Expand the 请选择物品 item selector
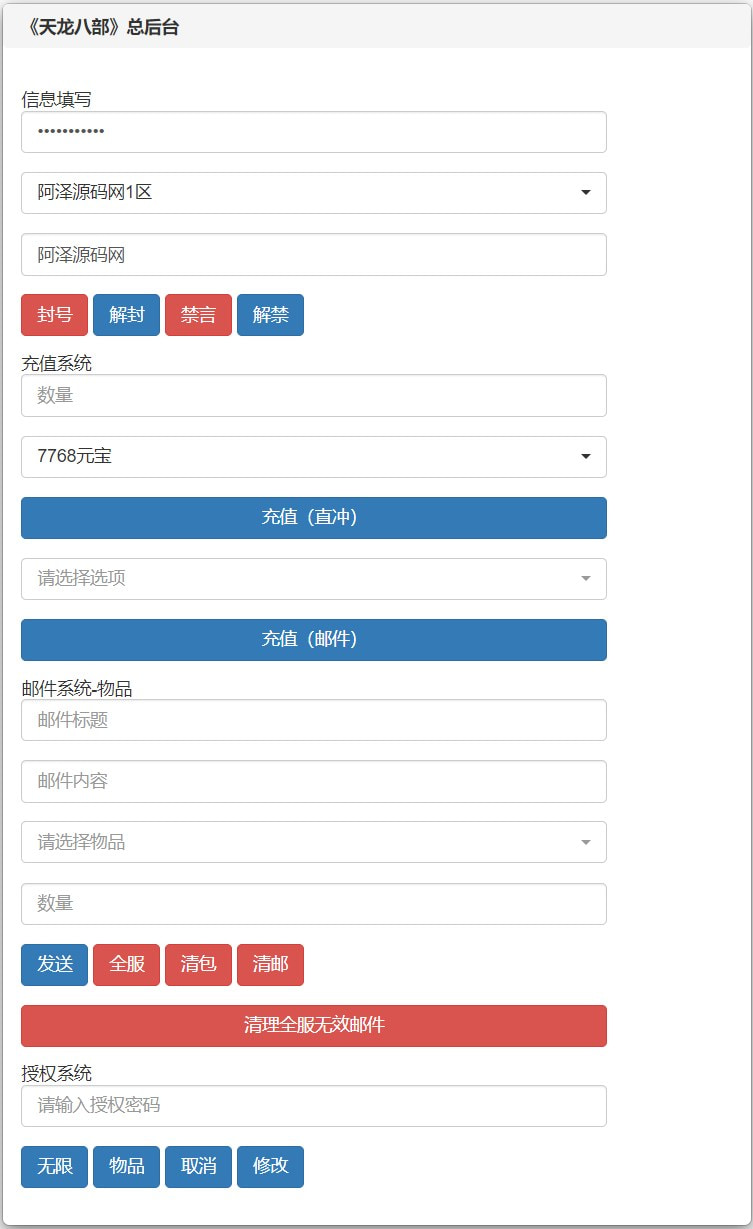Image resolution: width=753 pixels, height=1229 pixels. point(313,842)
